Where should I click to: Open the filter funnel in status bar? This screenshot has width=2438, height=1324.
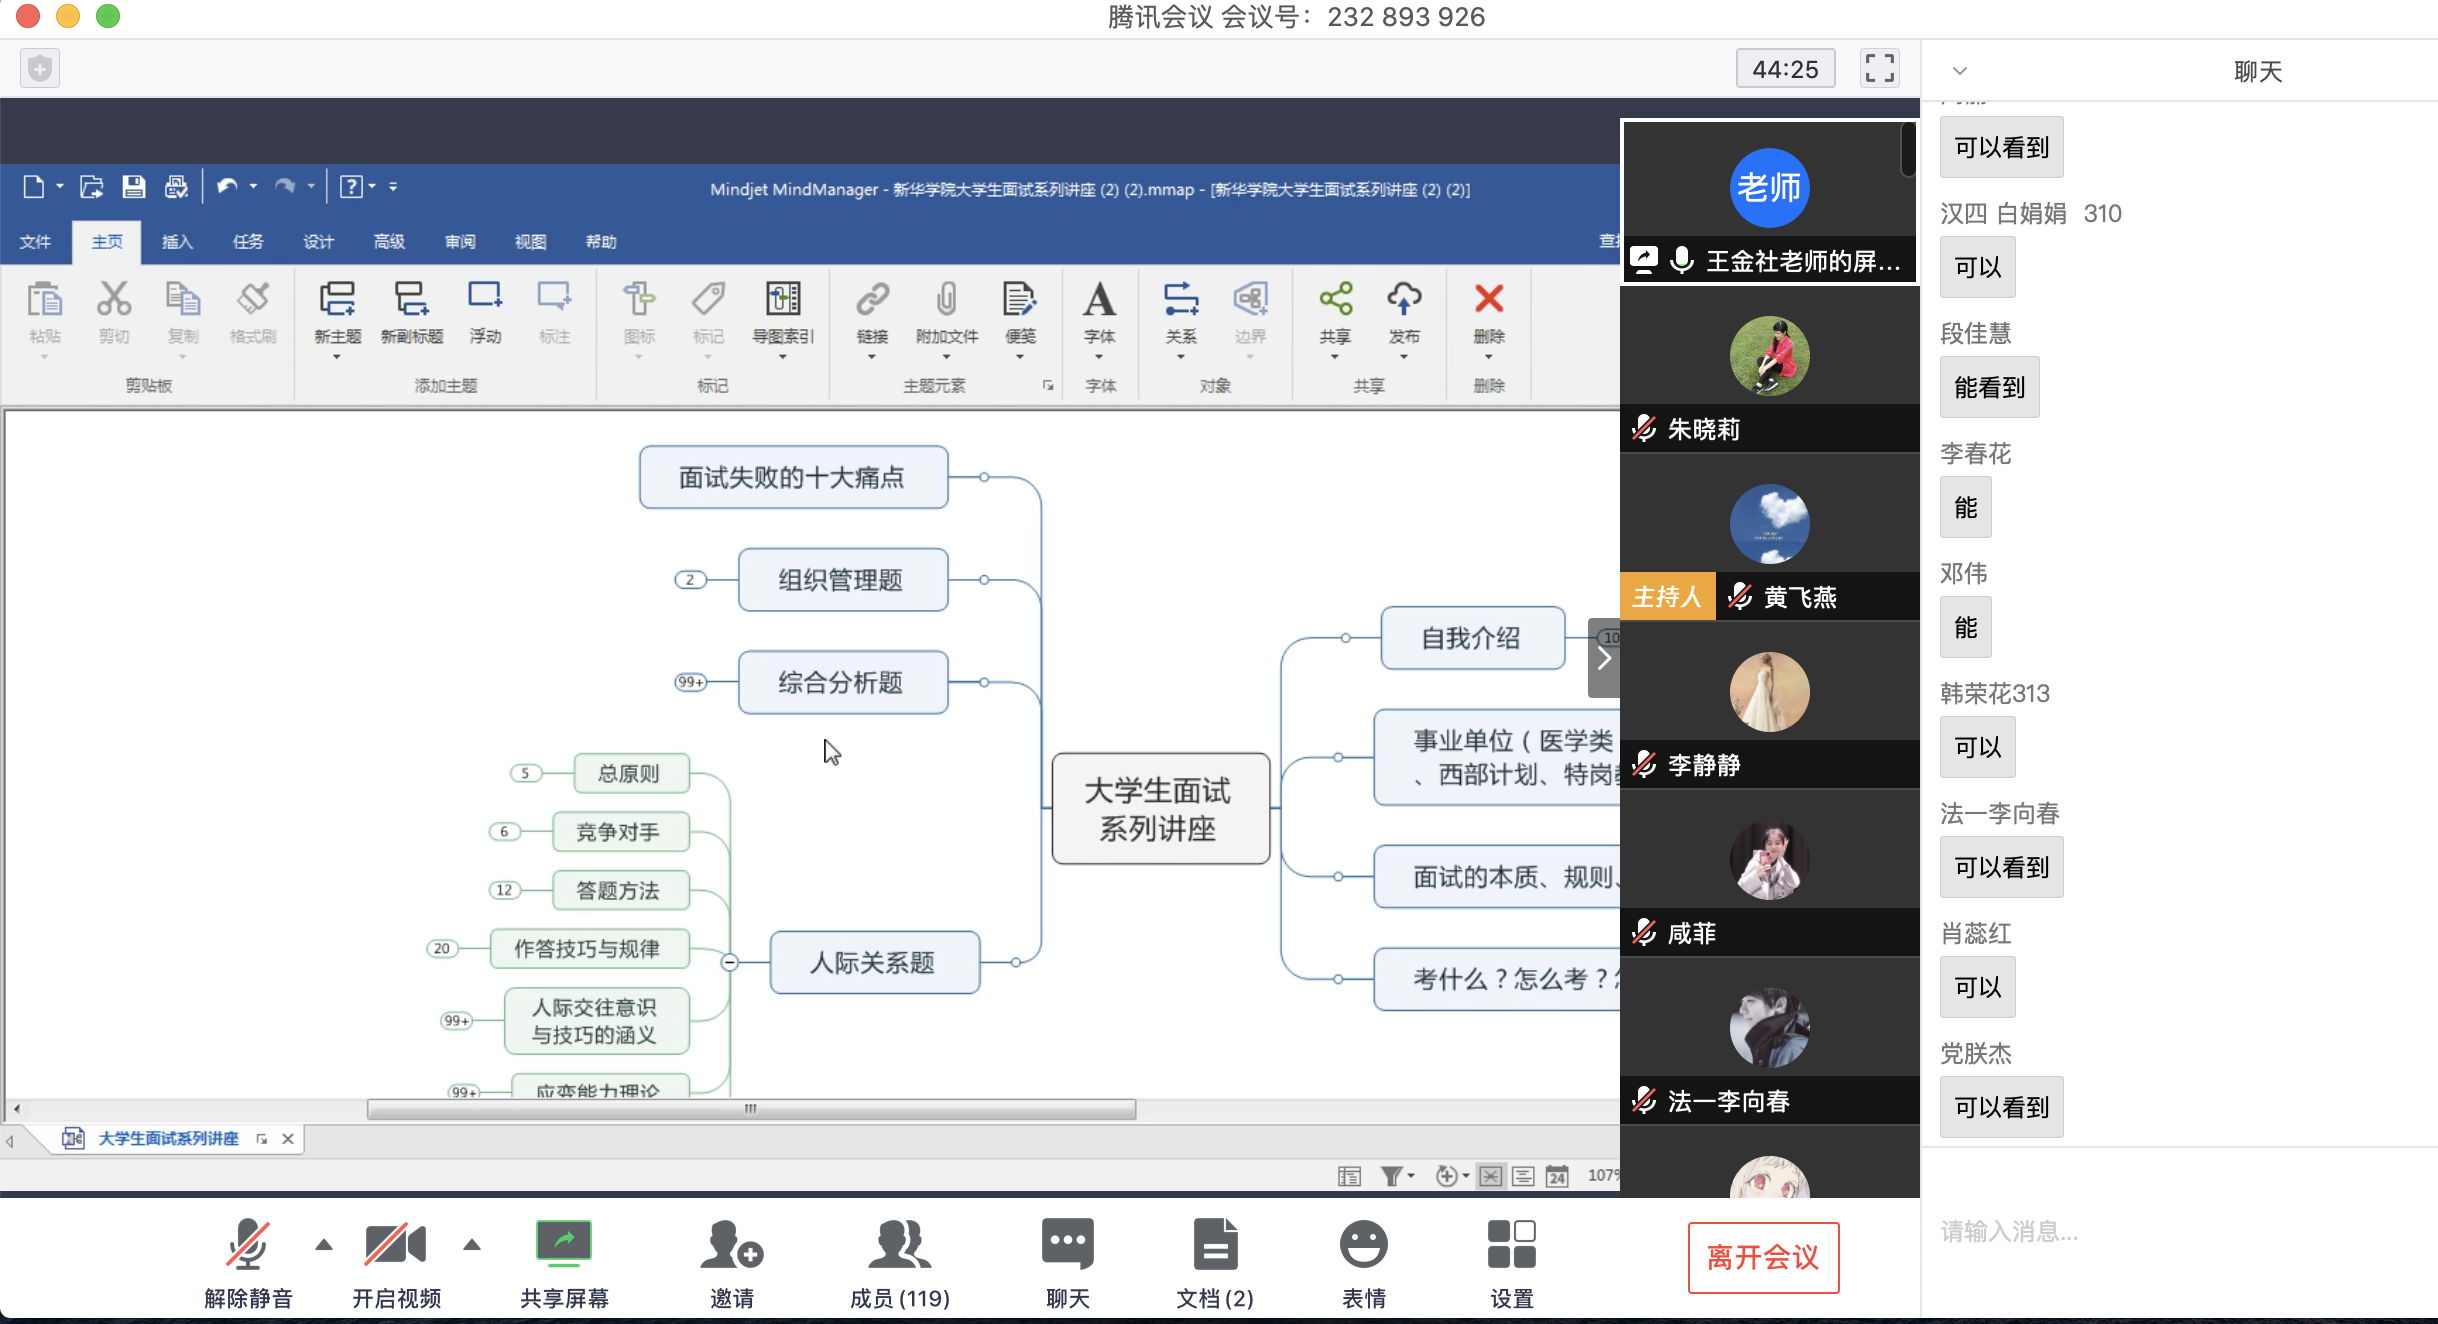click(1391, 1176)
